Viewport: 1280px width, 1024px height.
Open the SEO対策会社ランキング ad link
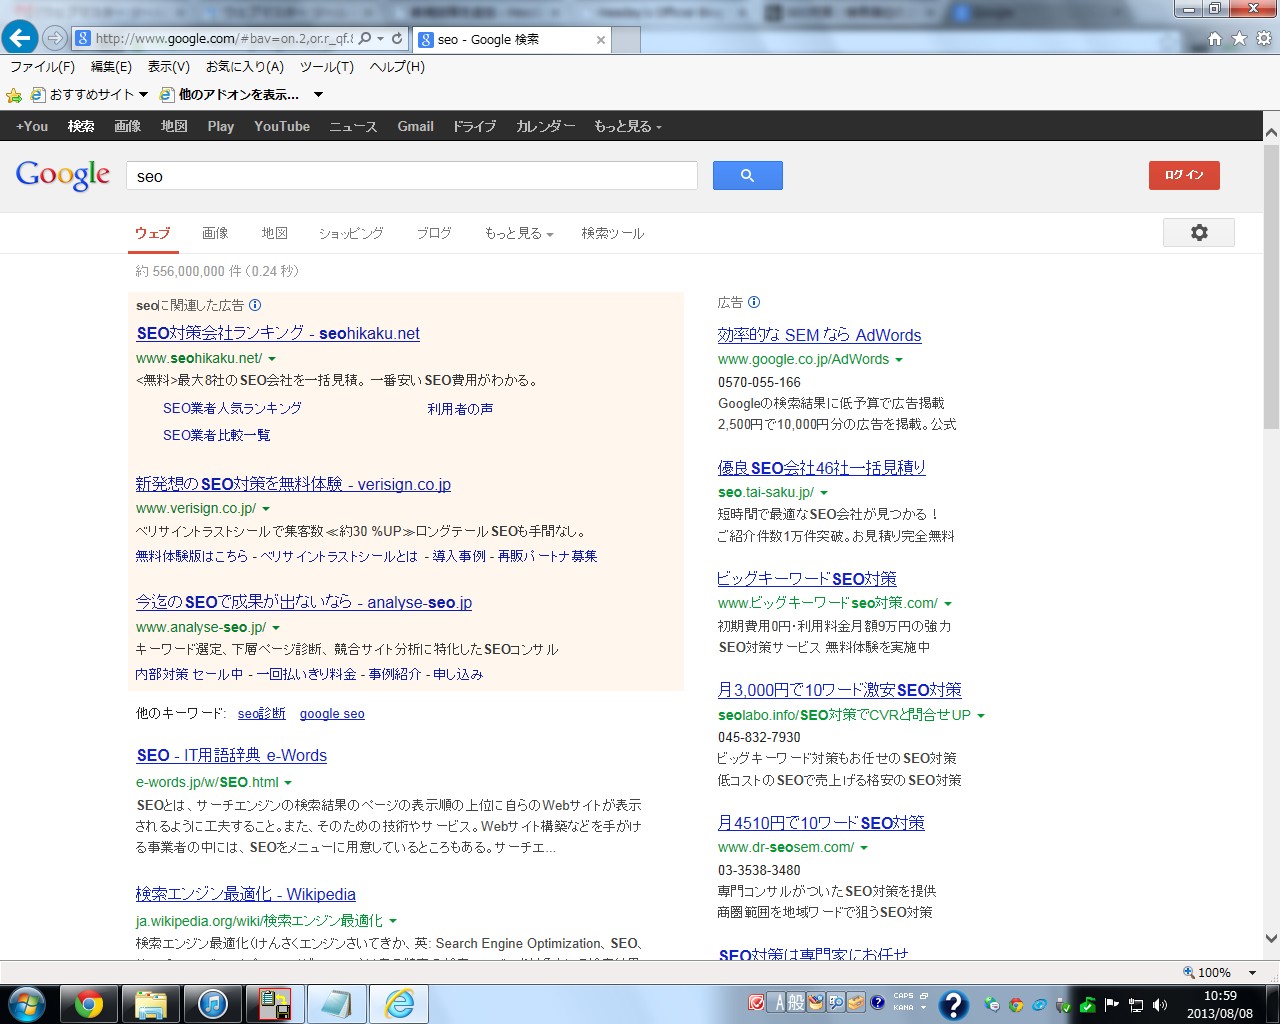[278, 333]
